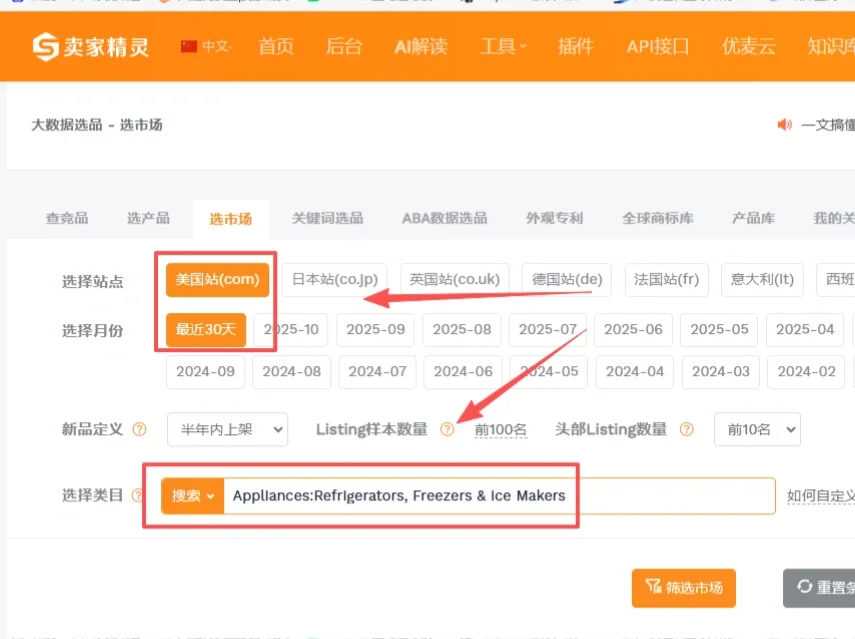Switch to the ABA数据选品 tab
Viewport: 855px width, 639px height.
point(444,219)
